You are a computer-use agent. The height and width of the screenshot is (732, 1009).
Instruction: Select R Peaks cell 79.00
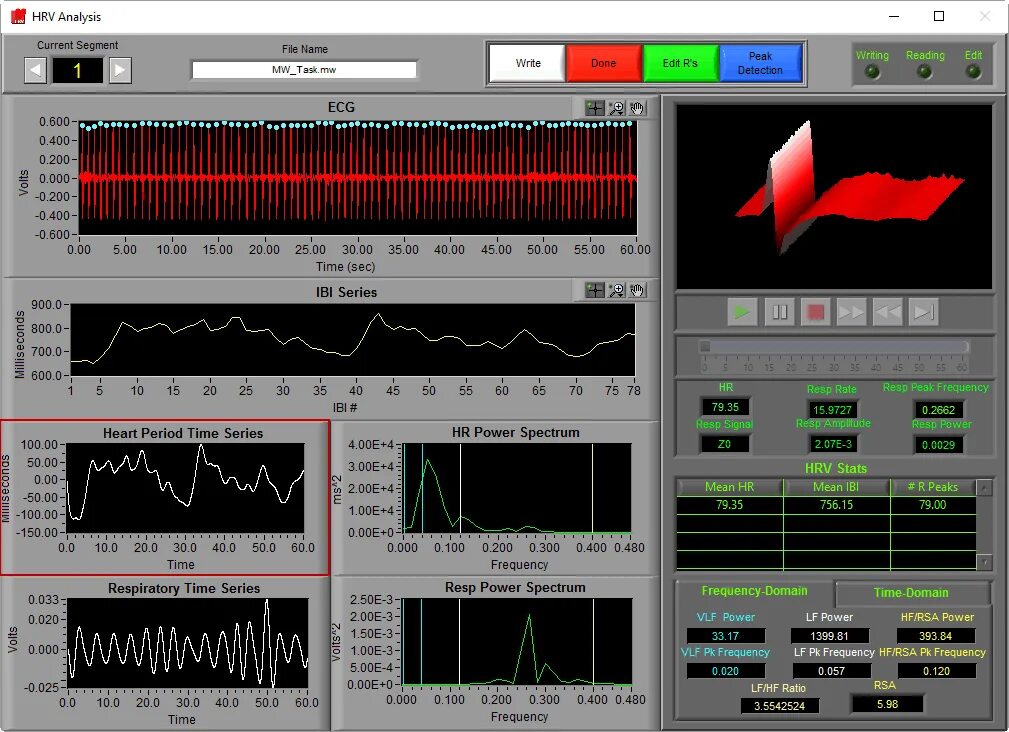coord(932,505)
